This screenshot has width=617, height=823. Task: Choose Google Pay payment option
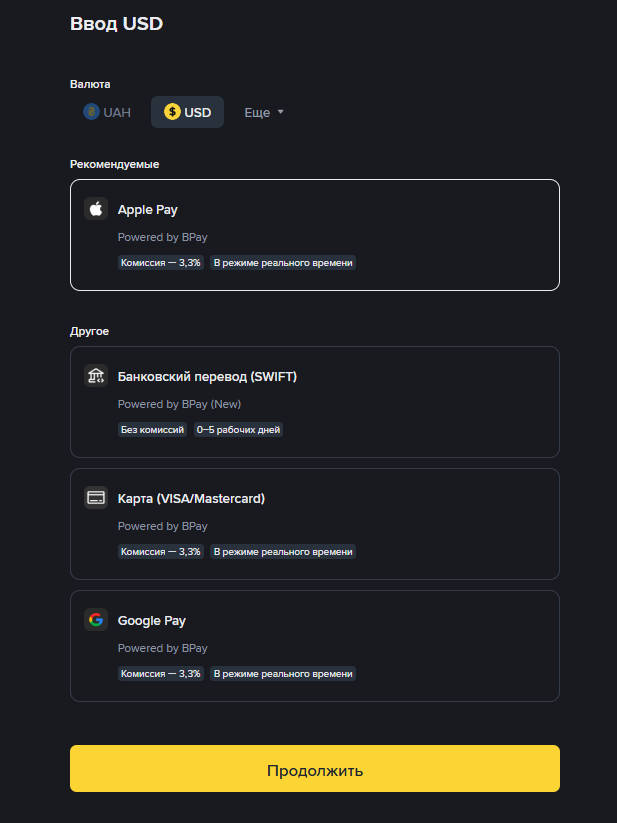click(x=315, y=646)
